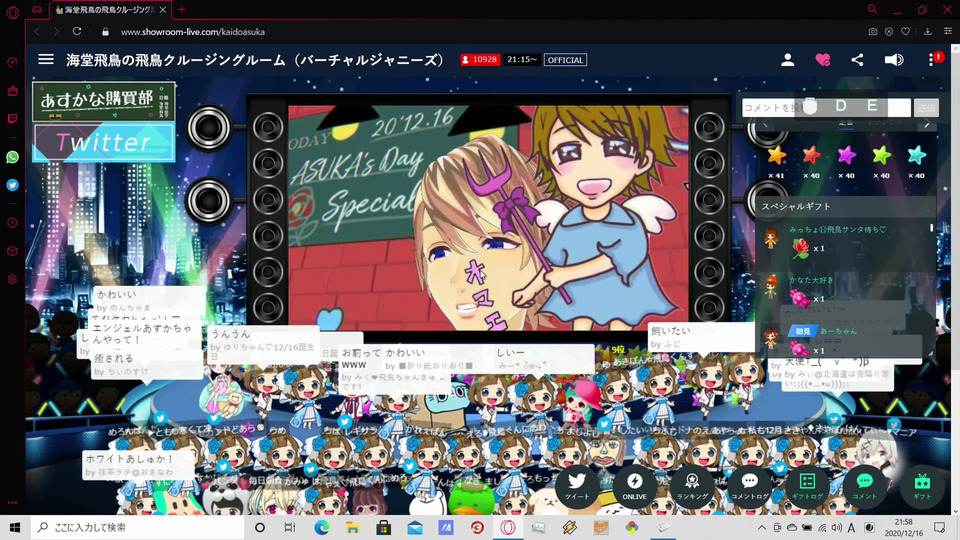
Task: Reload the page in Opera
Action: (x=77, y=31)
